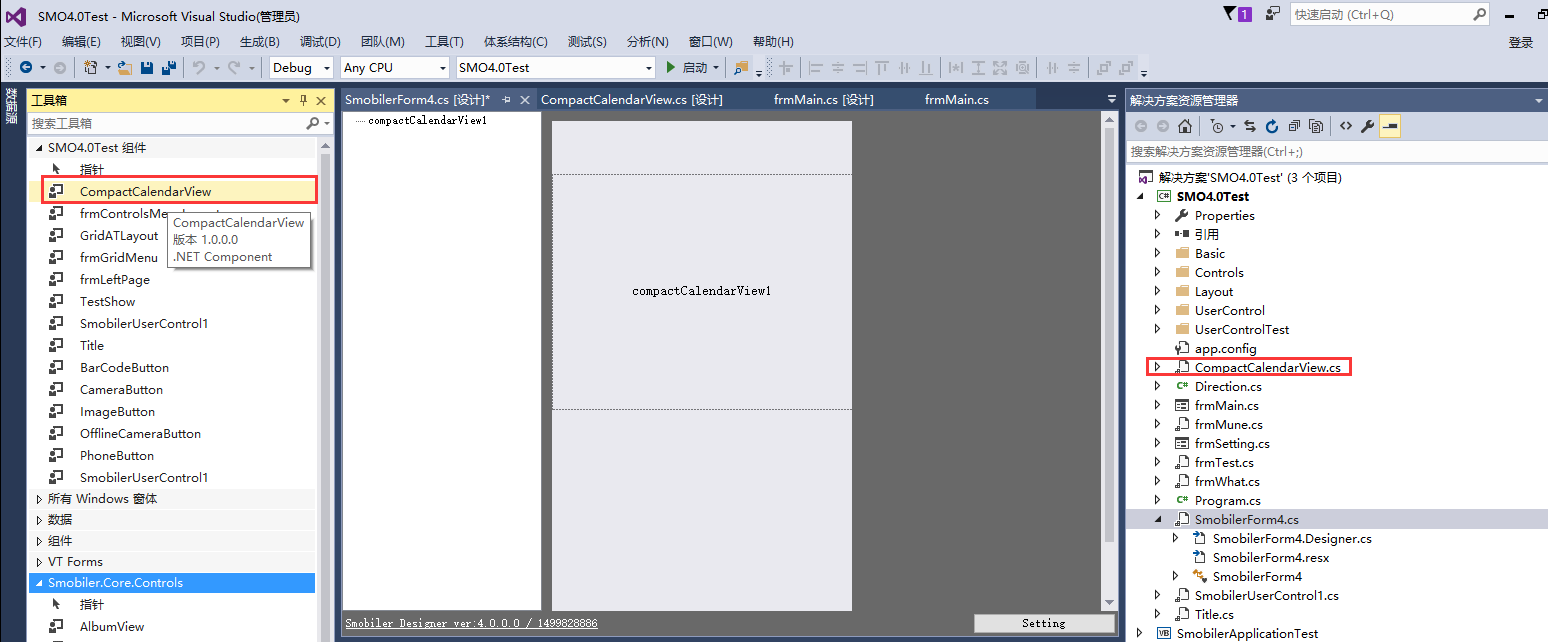This screenshot has width=1548, height=642.
Task: Open the 帮助(H) menu
Action: pyautogui.click(x=773, y=41)
